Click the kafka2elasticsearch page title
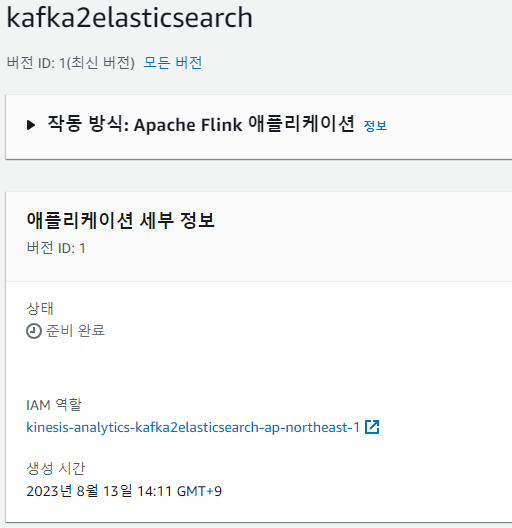This screenshot has height=528, width=512. (x=129, y=18)
